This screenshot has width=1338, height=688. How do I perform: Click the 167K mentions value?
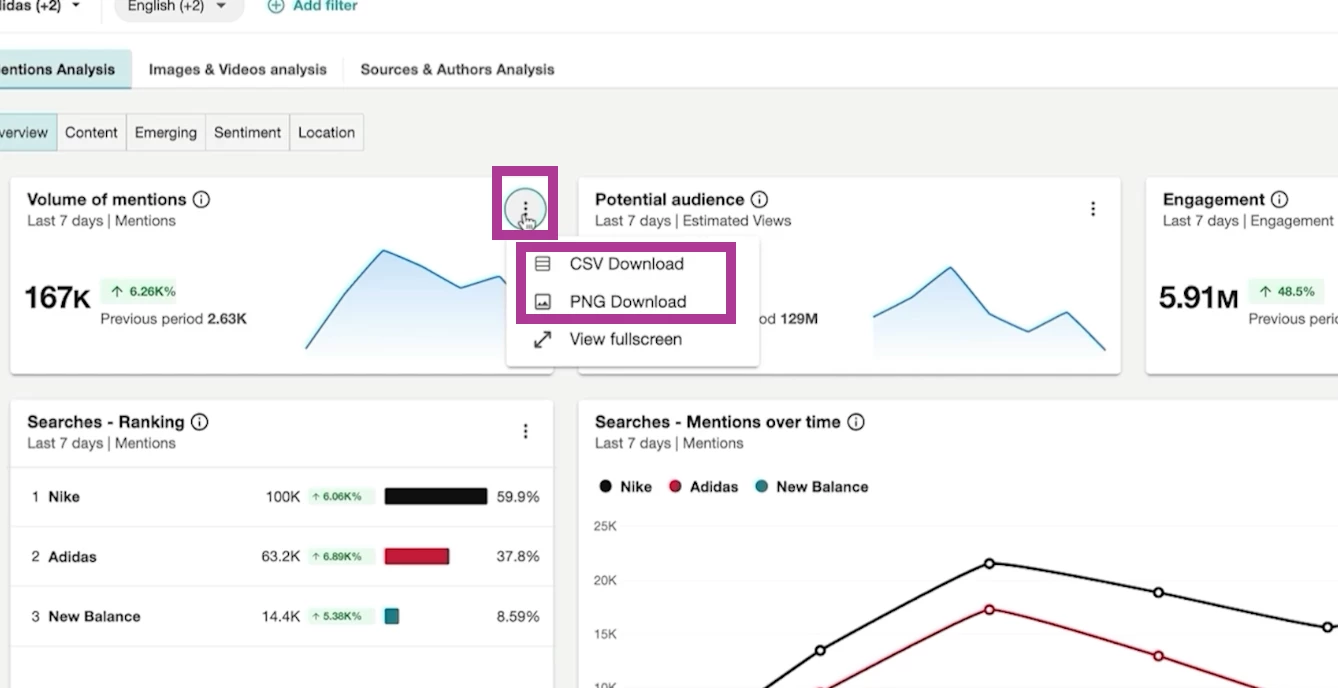(57, 297)
